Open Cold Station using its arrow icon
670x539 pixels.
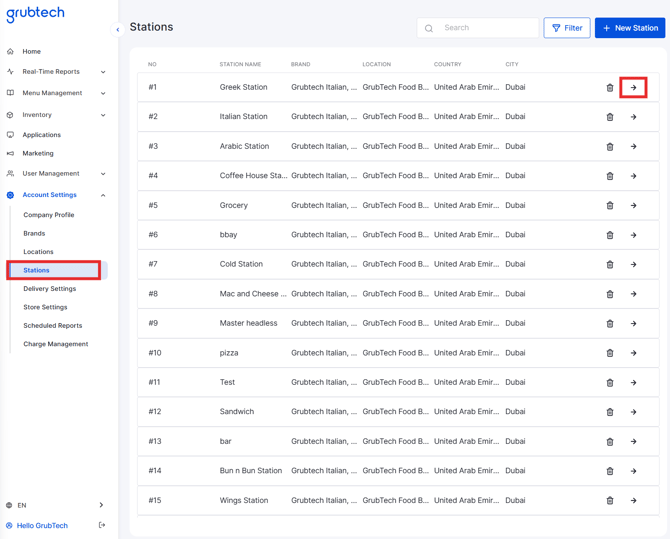coord(633,265)
